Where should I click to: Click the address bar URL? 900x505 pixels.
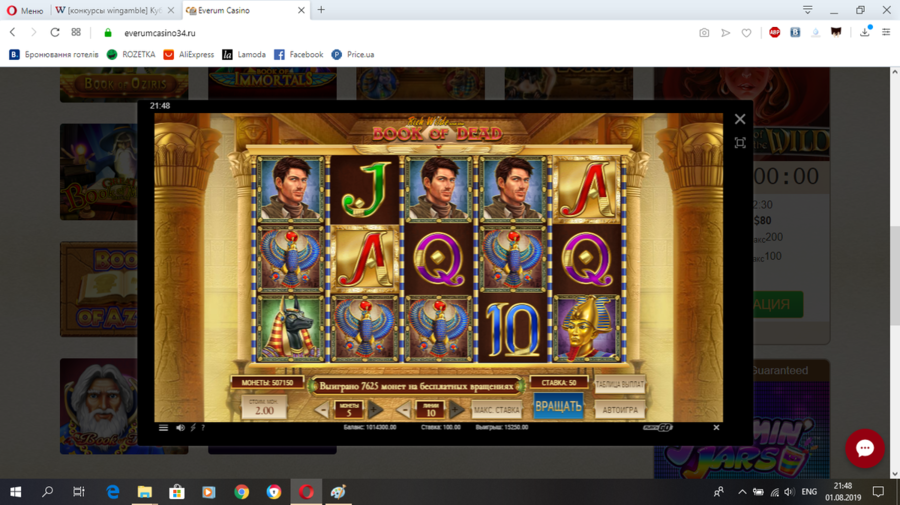(160, 33)
